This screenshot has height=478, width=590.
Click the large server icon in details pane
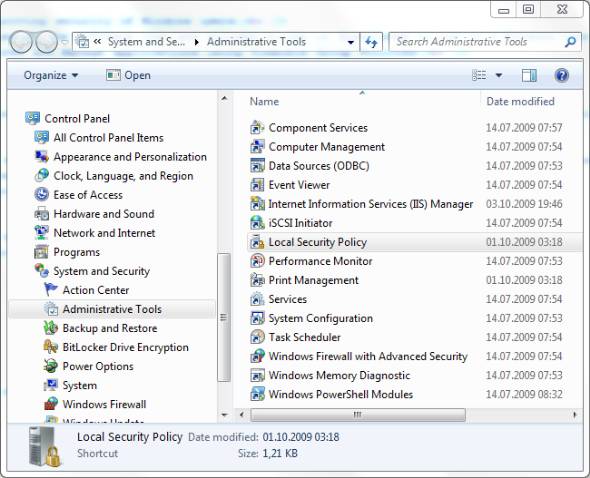[45, 447]
